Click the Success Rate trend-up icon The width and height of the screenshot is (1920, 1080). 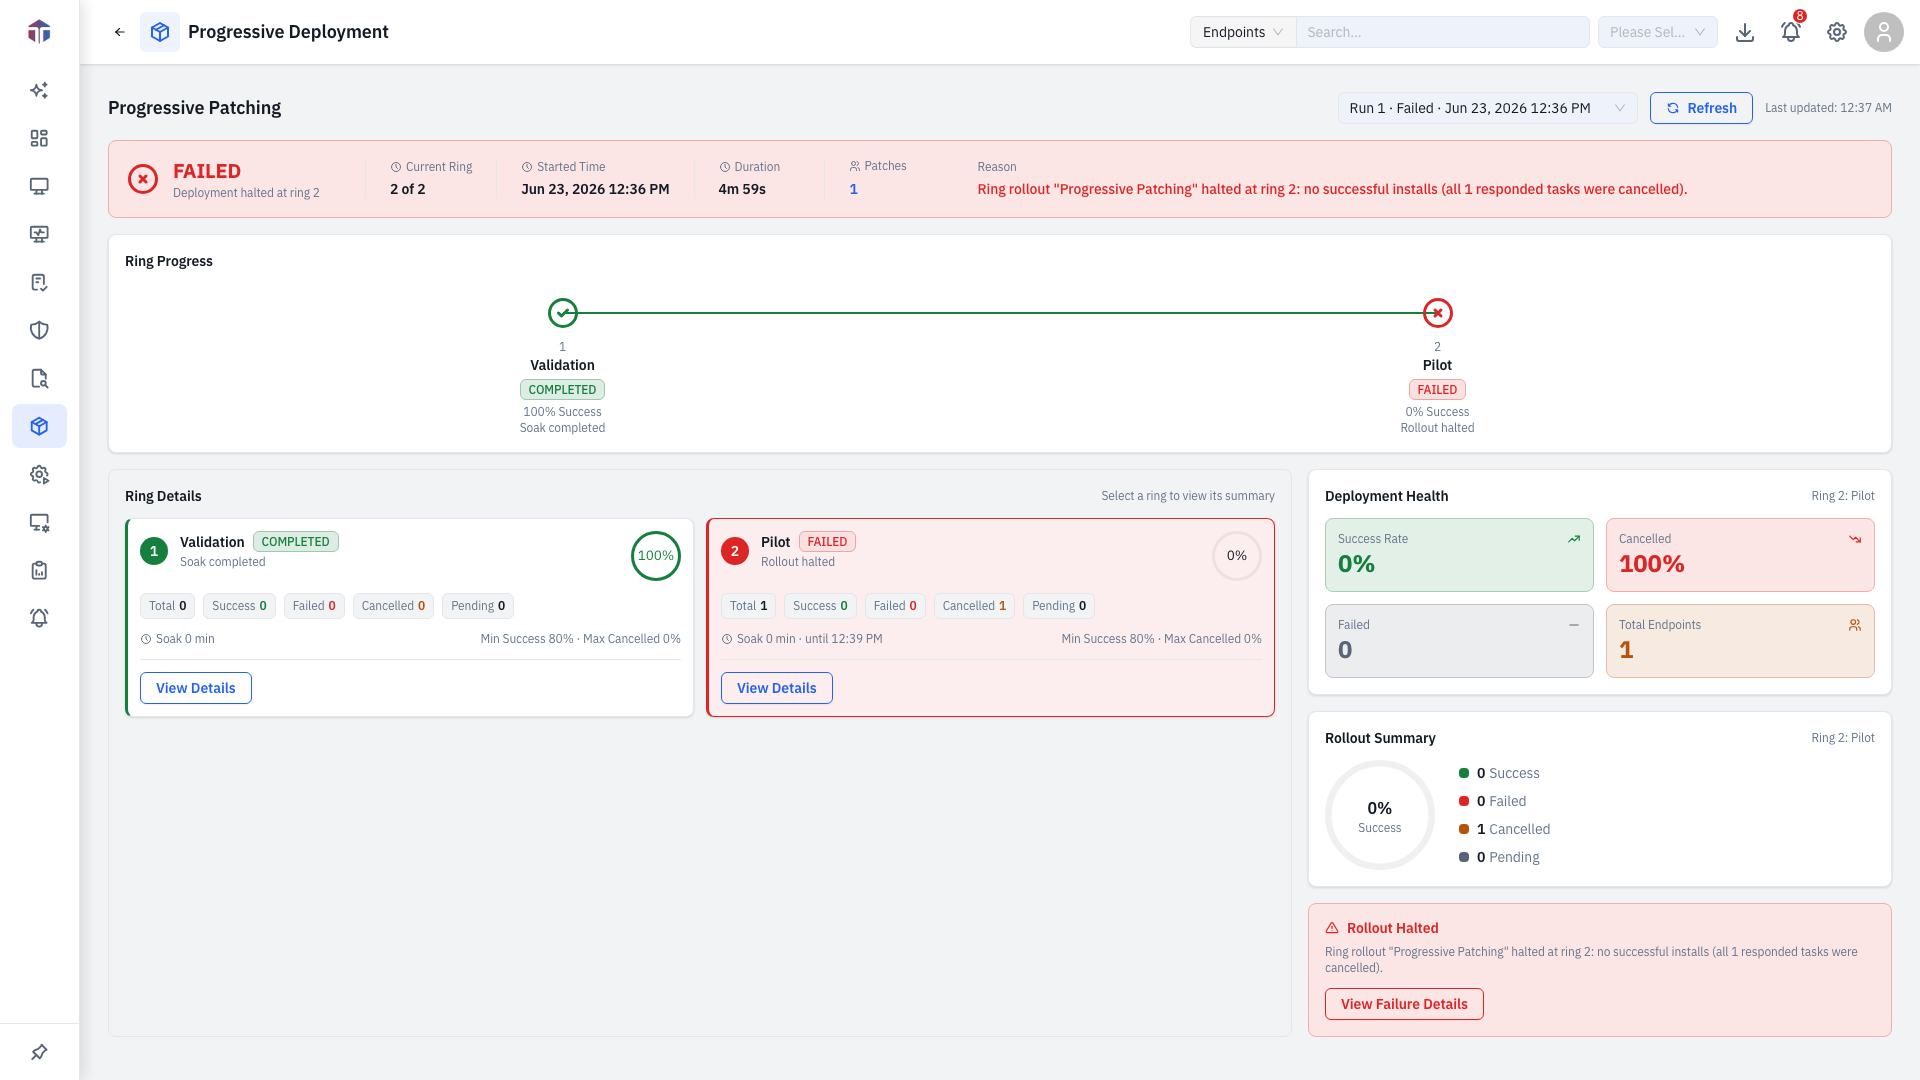coord(1574,539)
